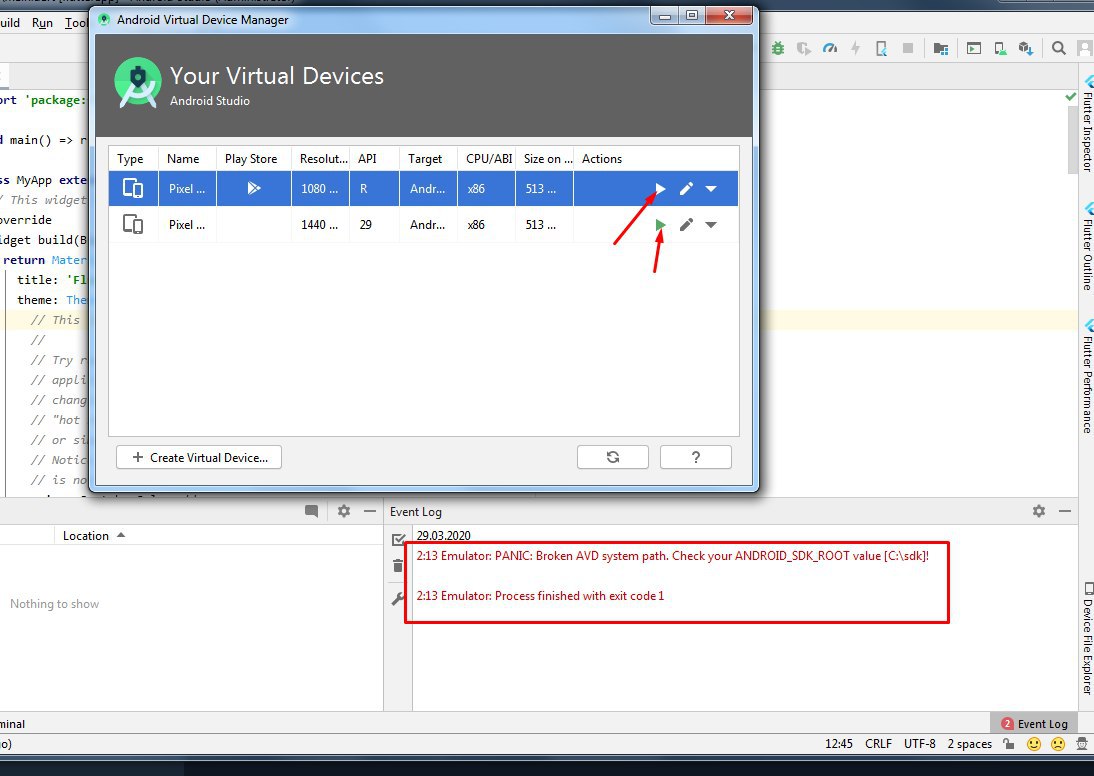
Task: Toggle file read-only lock icon
Action: [x=1009, y=744]
